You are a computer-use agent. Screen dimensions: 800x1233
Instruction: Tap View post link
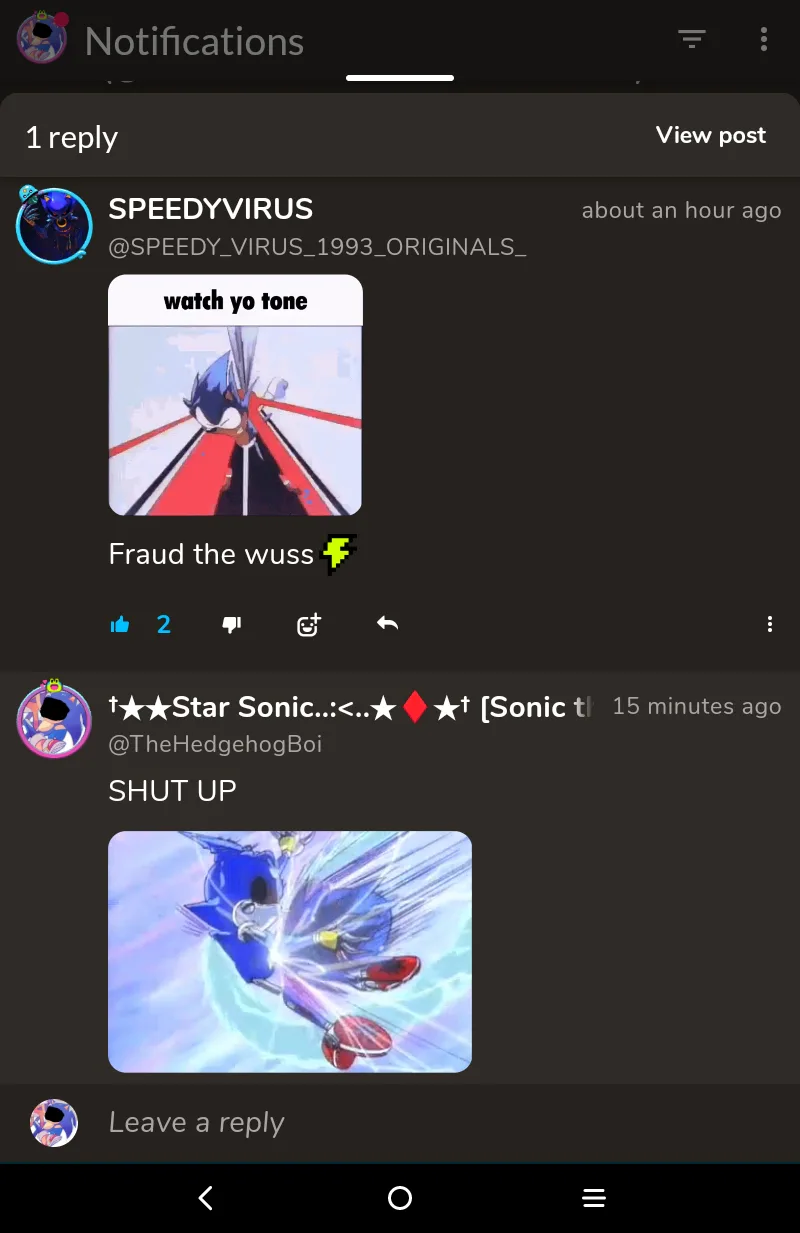coord(711,135)
